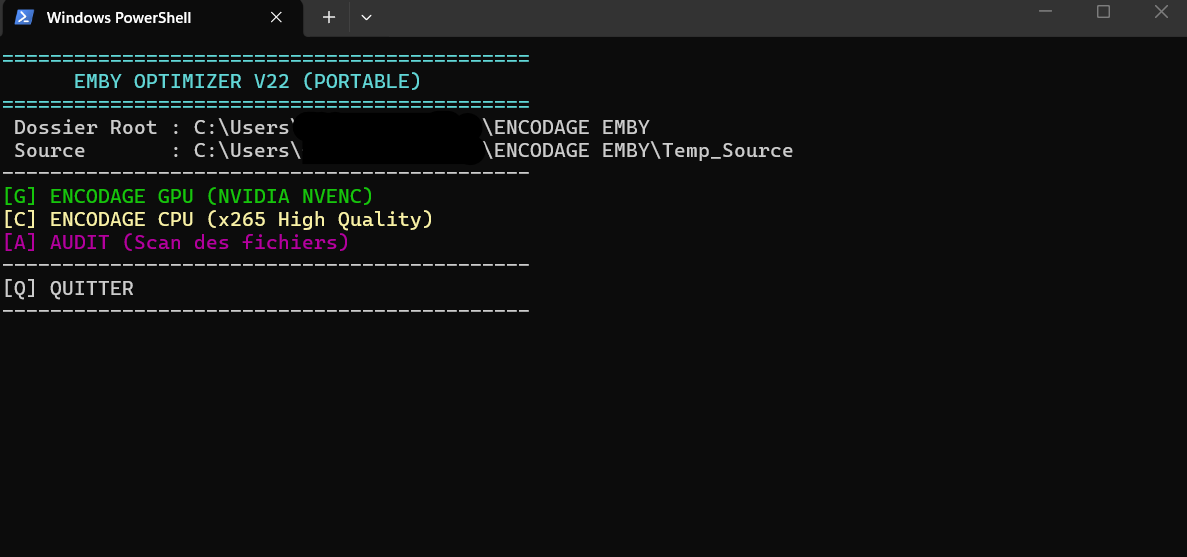Click the Source label text
Screen dimensions: 1187x557
point(50,151)
